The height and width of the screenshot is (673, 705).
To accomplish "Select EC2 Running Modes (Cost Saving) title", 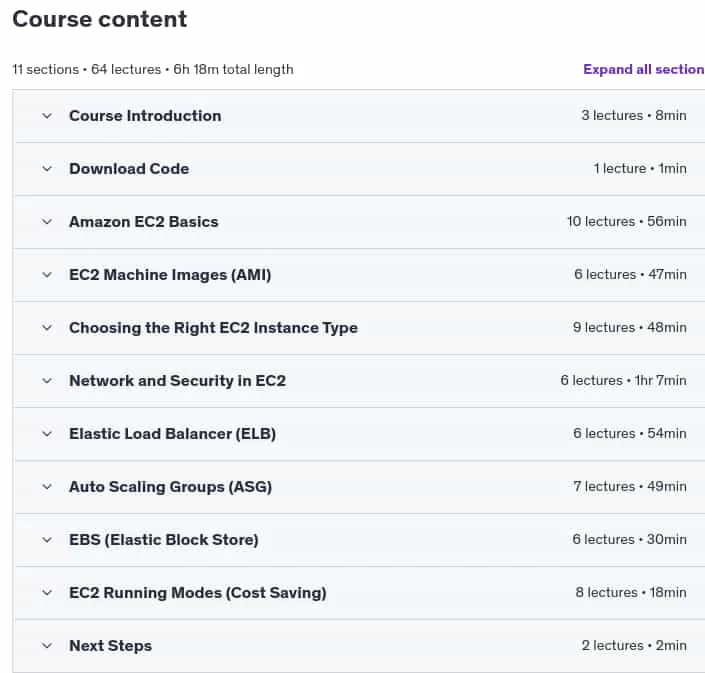I will tap(198, 593).
